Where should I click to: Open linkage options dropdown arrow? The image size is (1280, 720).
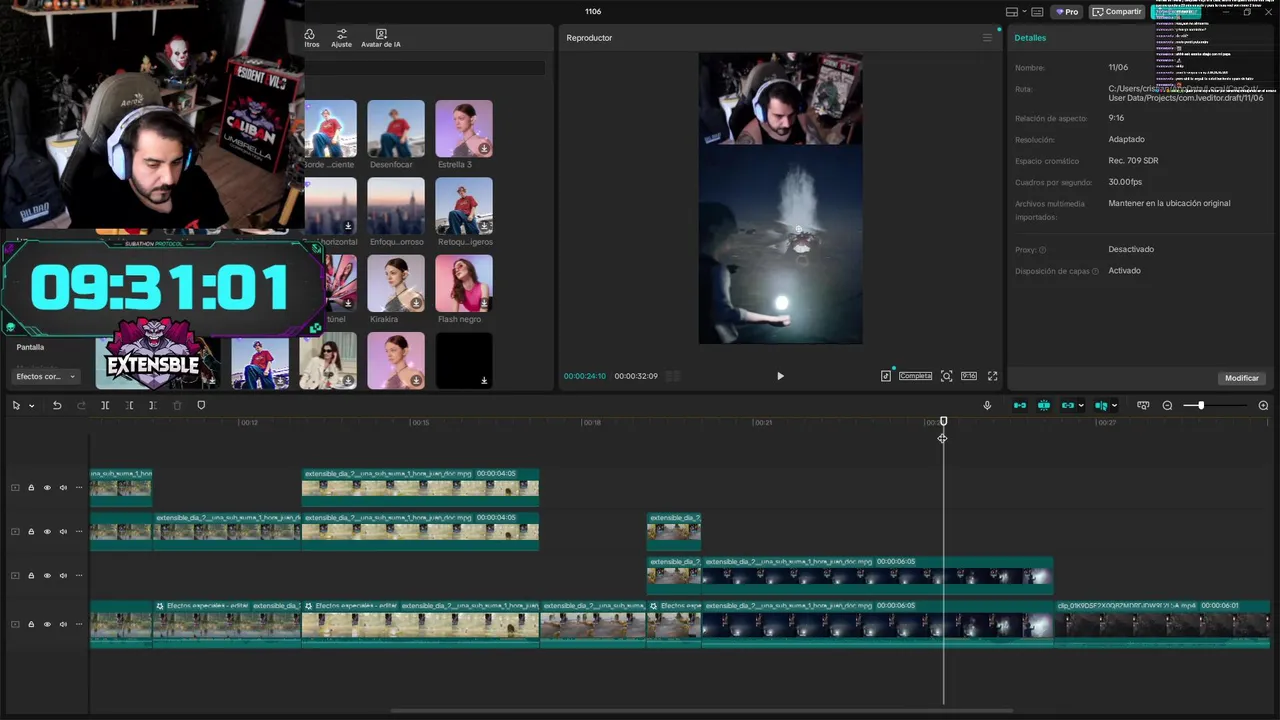click(1081, 405)
